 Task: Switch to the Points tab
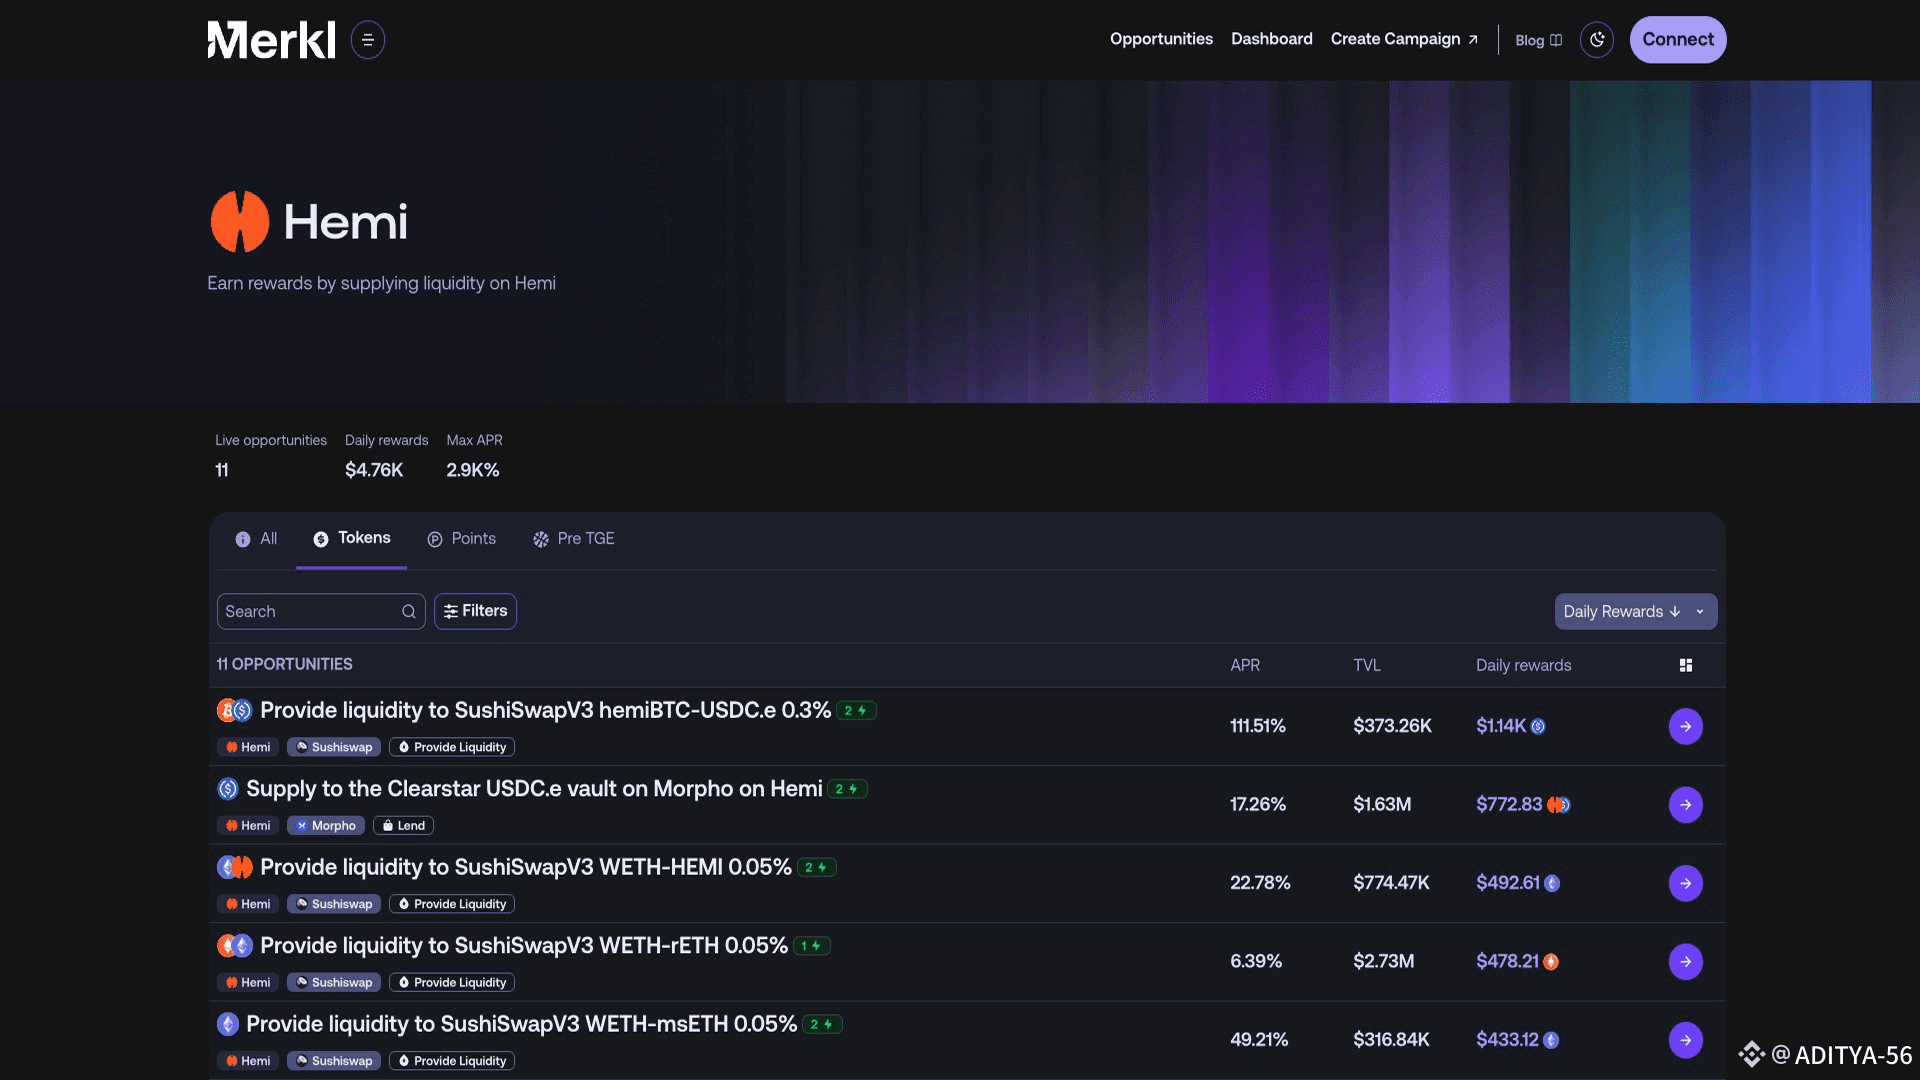coord(461,539)
